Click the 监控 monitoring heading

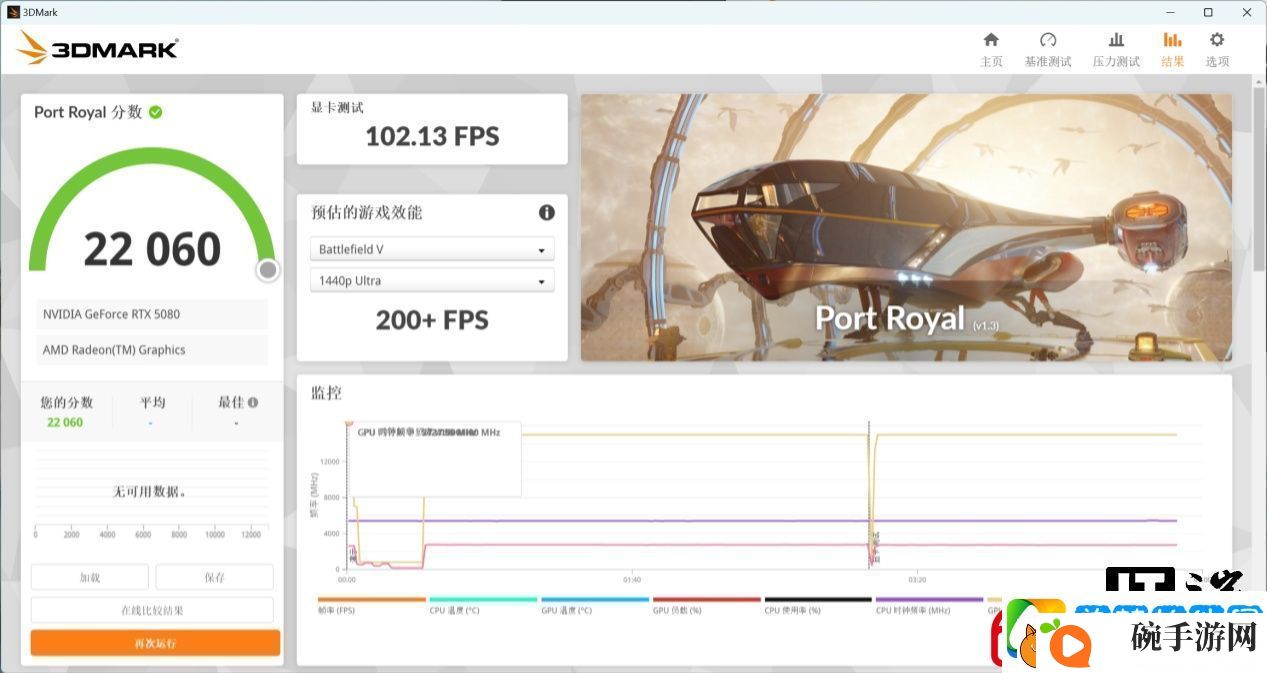click(x=326, y=393)
